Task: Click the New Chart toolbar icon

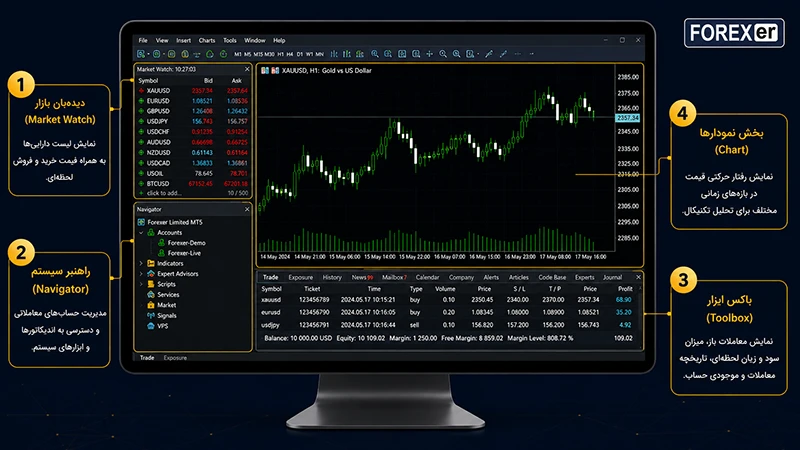Action: pos(141,54)
